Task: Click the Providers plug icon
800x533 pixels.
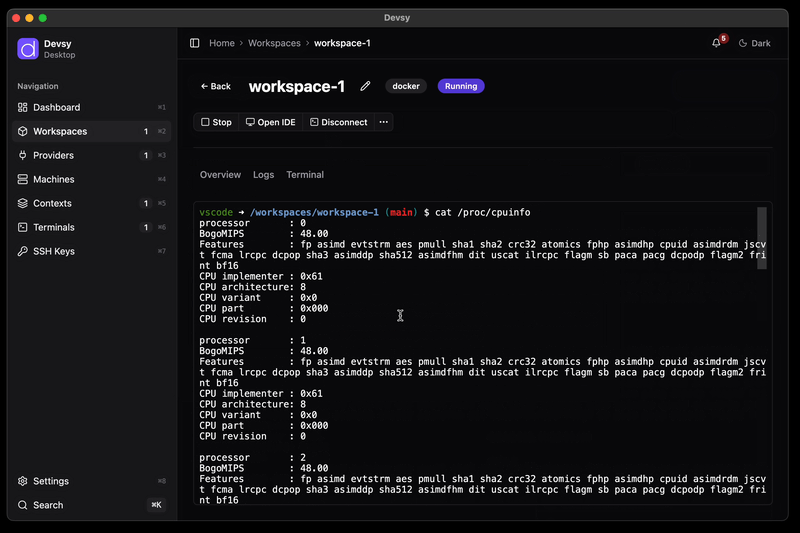Action: pyautogui.click(x=22, y=155)
